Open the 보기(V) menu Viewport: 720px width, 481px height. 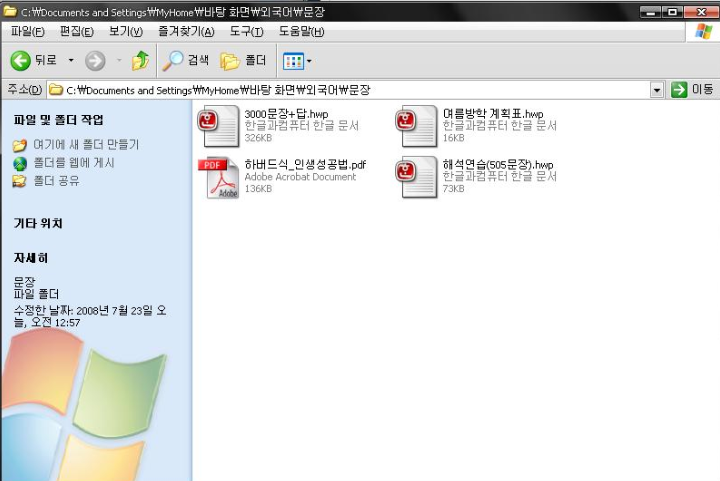coord(126,32)
